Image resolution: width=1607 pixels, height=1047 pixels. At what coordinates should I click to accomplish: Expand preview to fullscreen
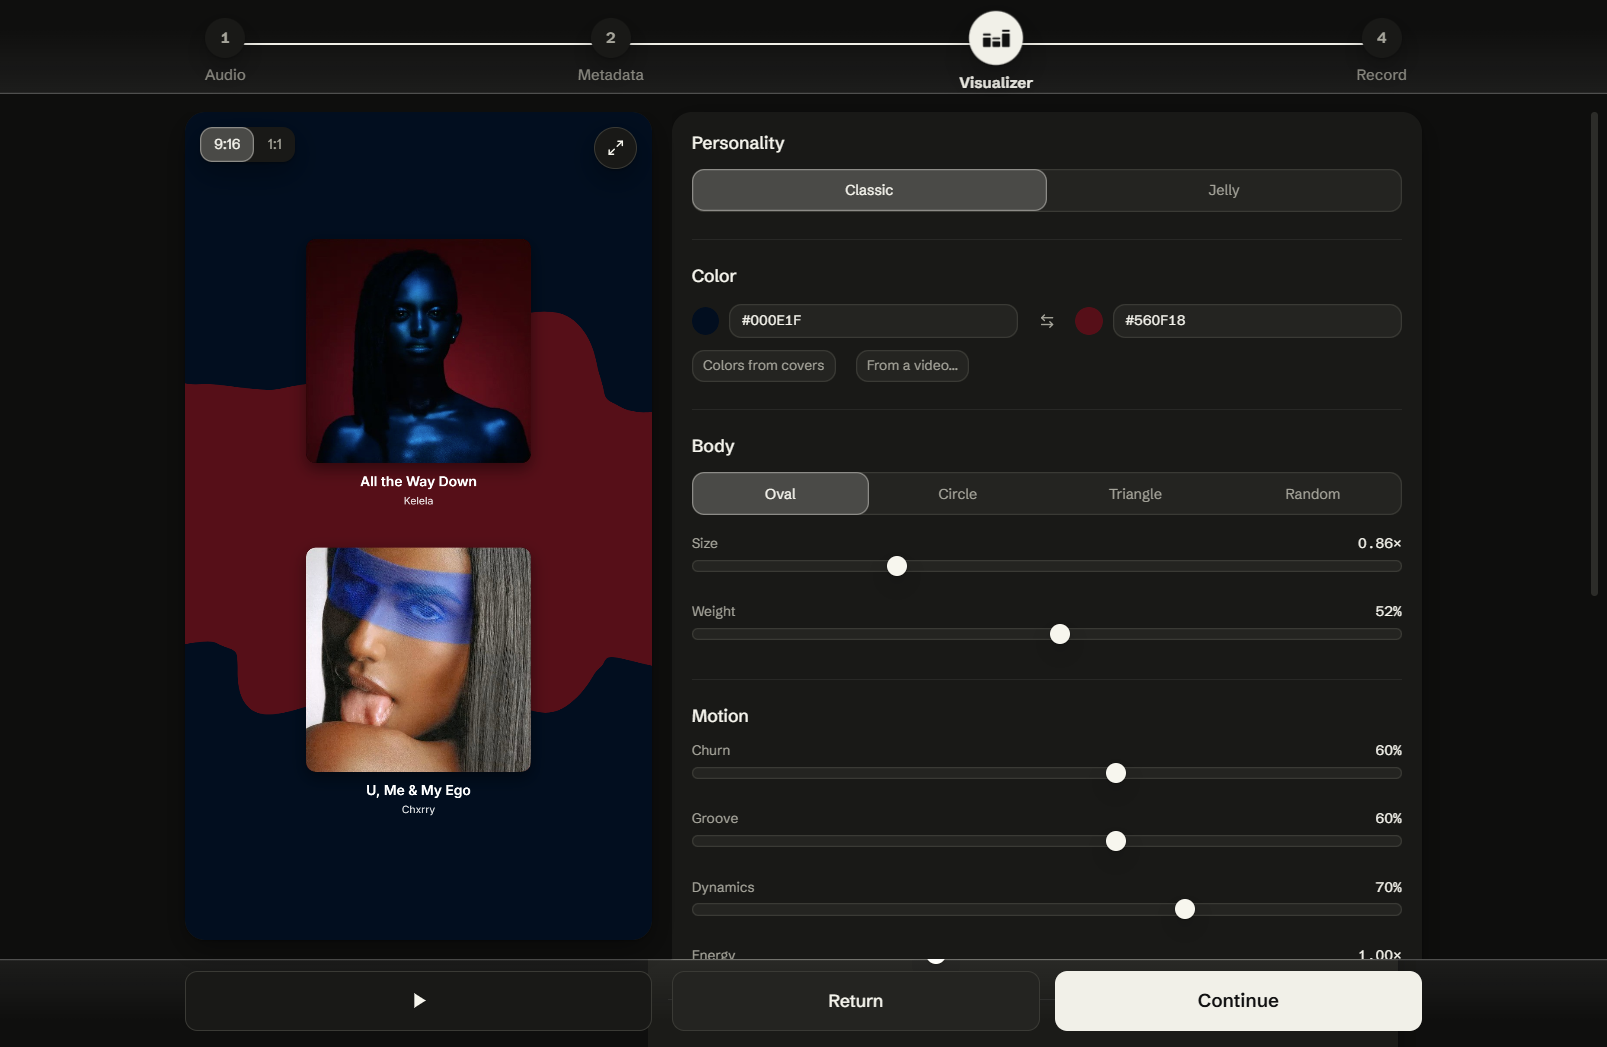coord(615,148)
